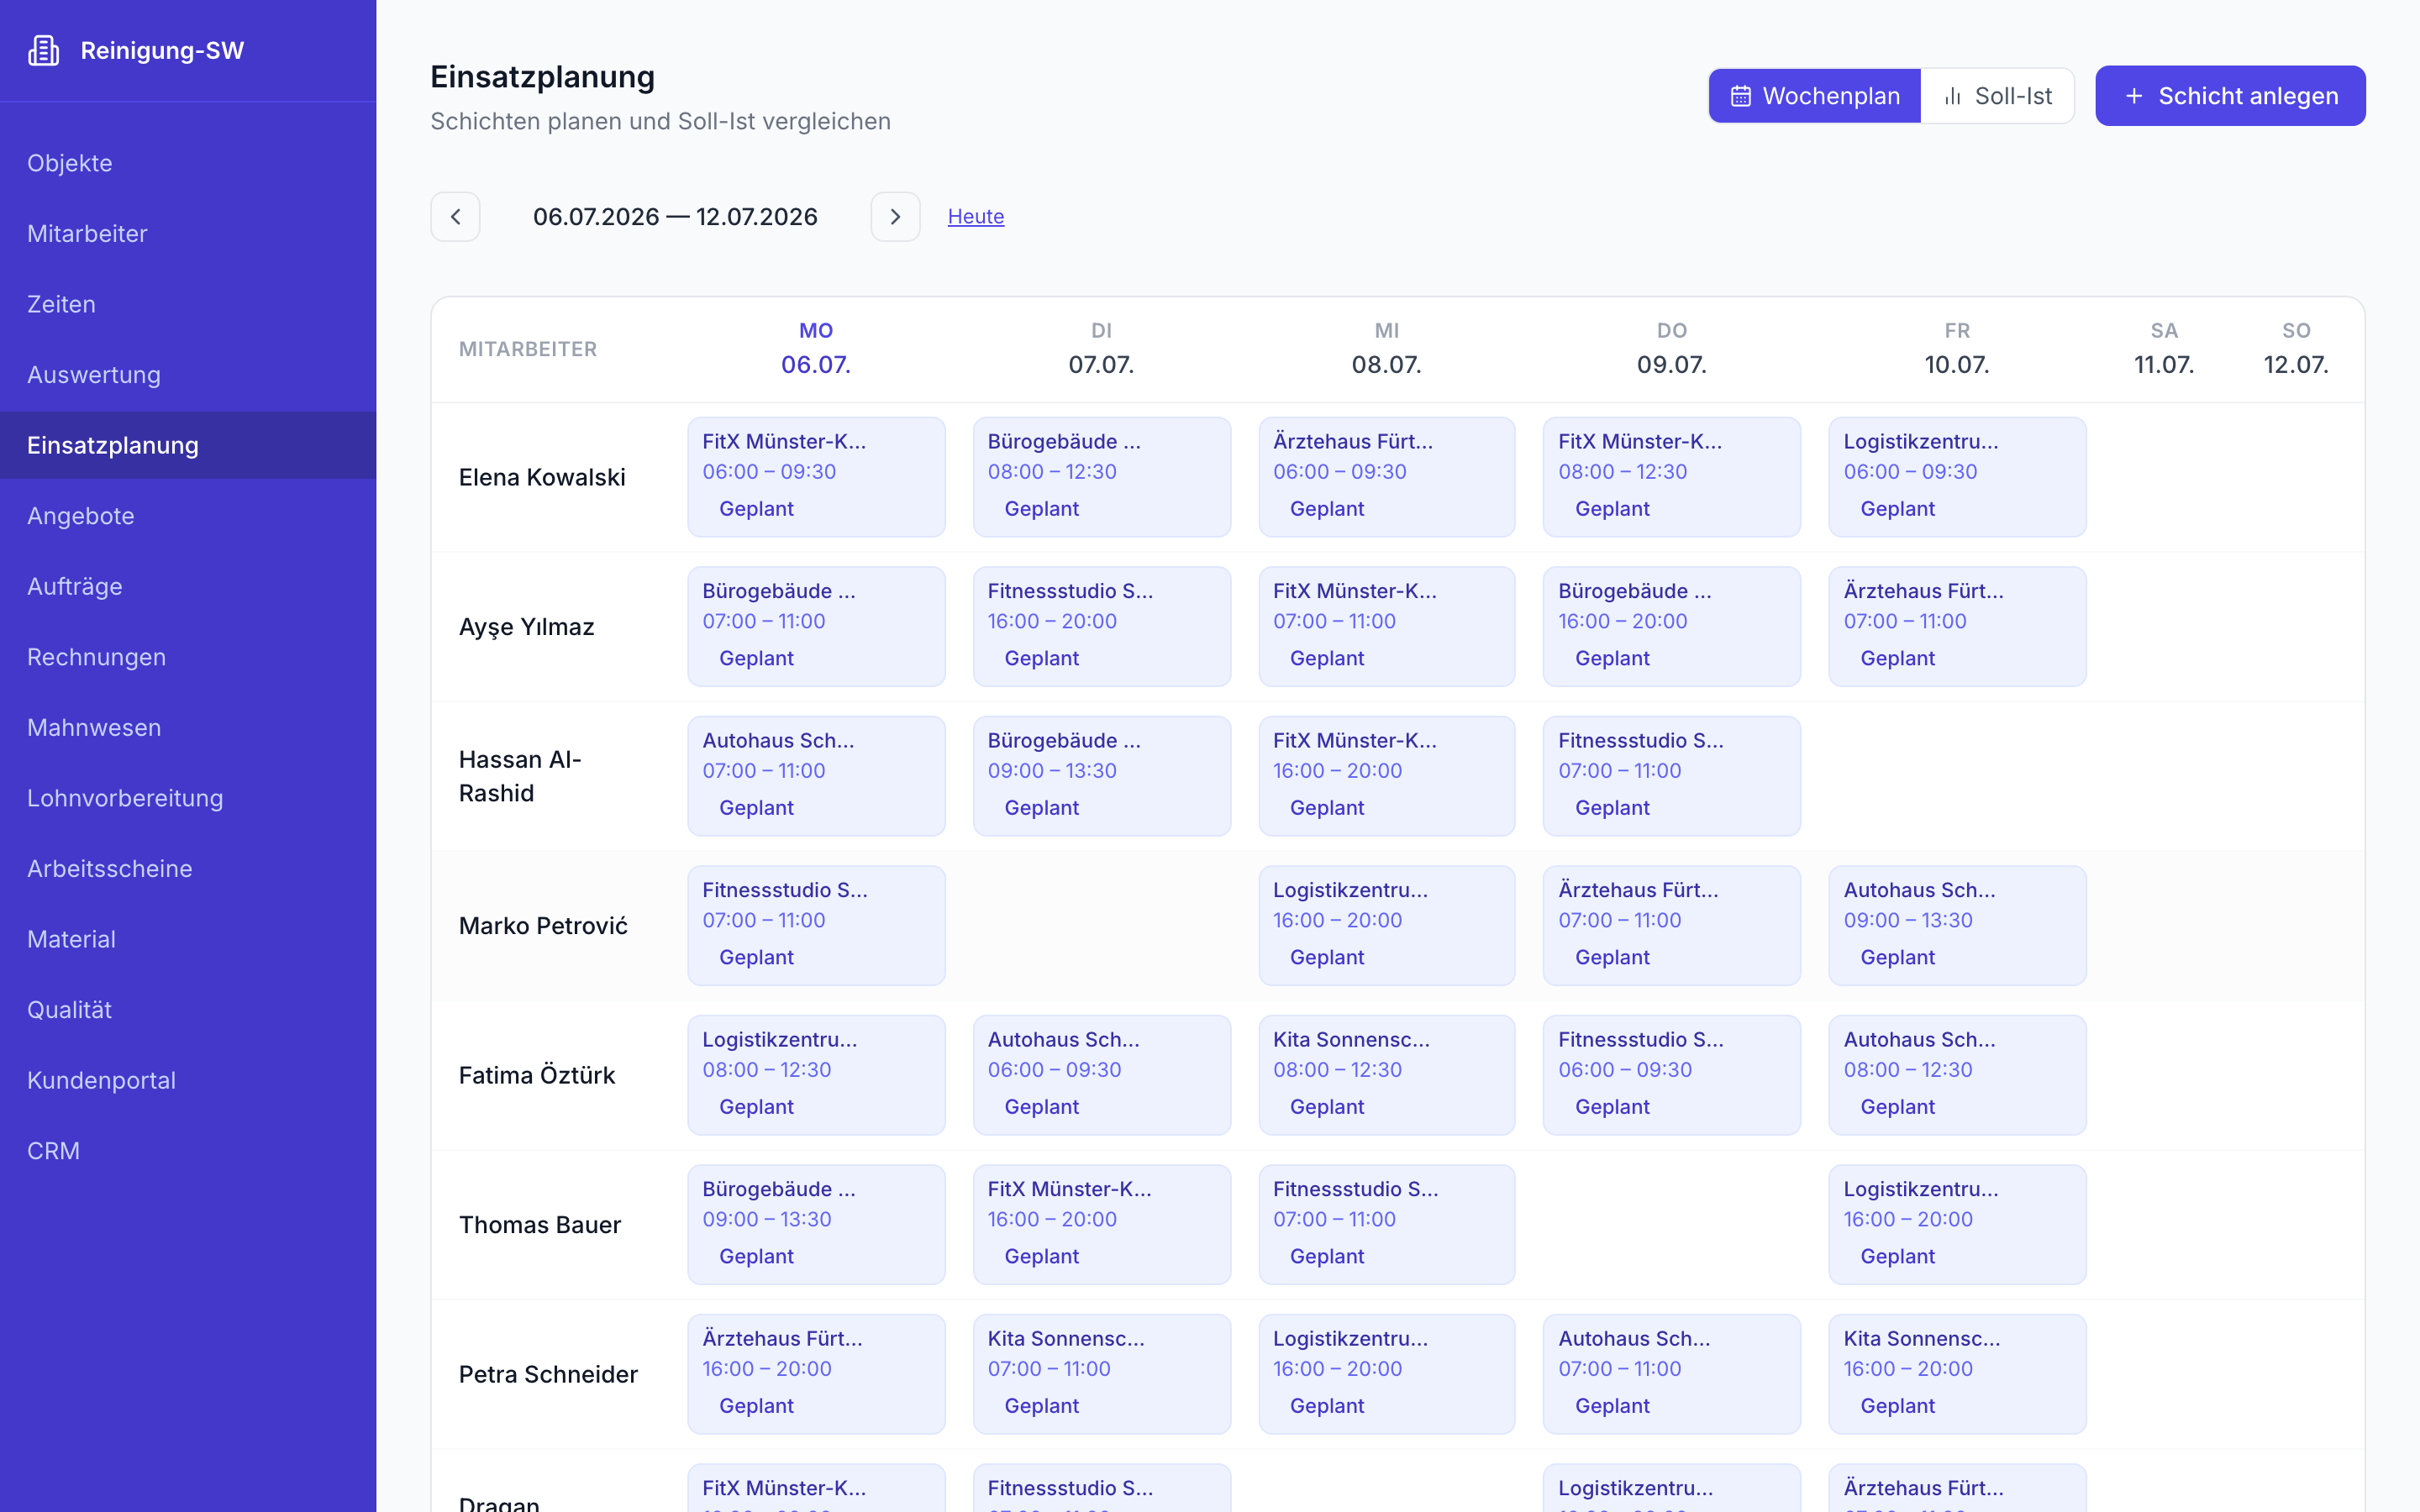Image resolution: width=2420 pixels, height=1512 pixels.
Task: Click employee name Ayşe Yılmaz
Action: coord(526,627)
